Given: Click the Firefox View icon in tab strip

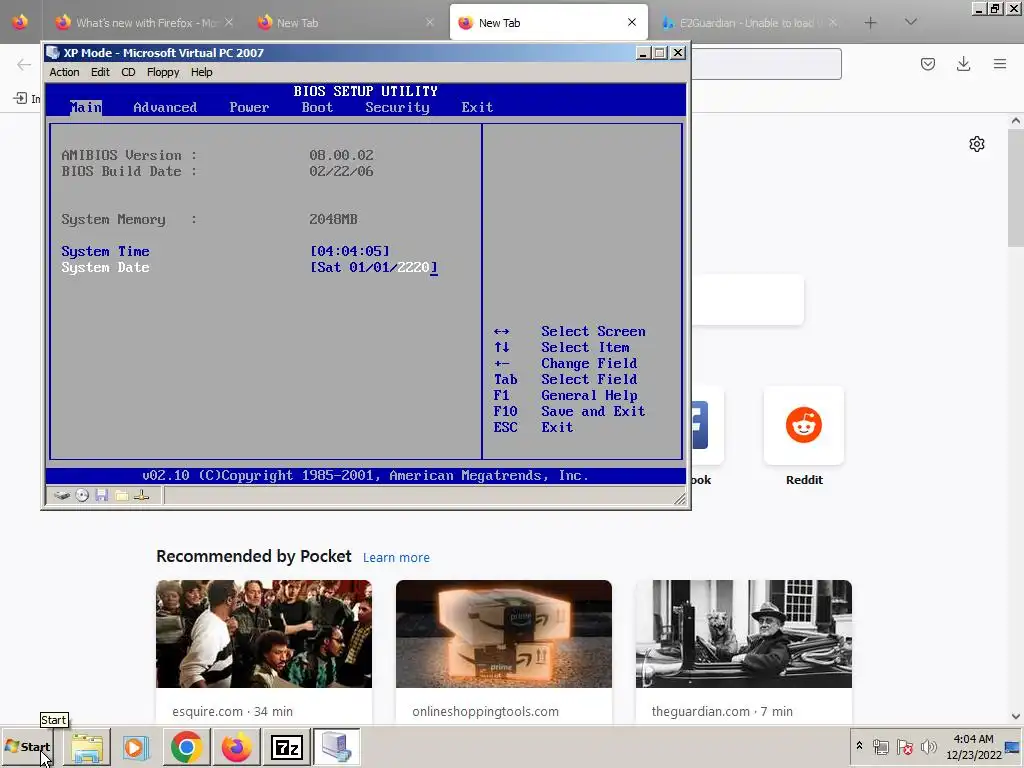Looking at the screenshot, I should [x=20, y=22].
